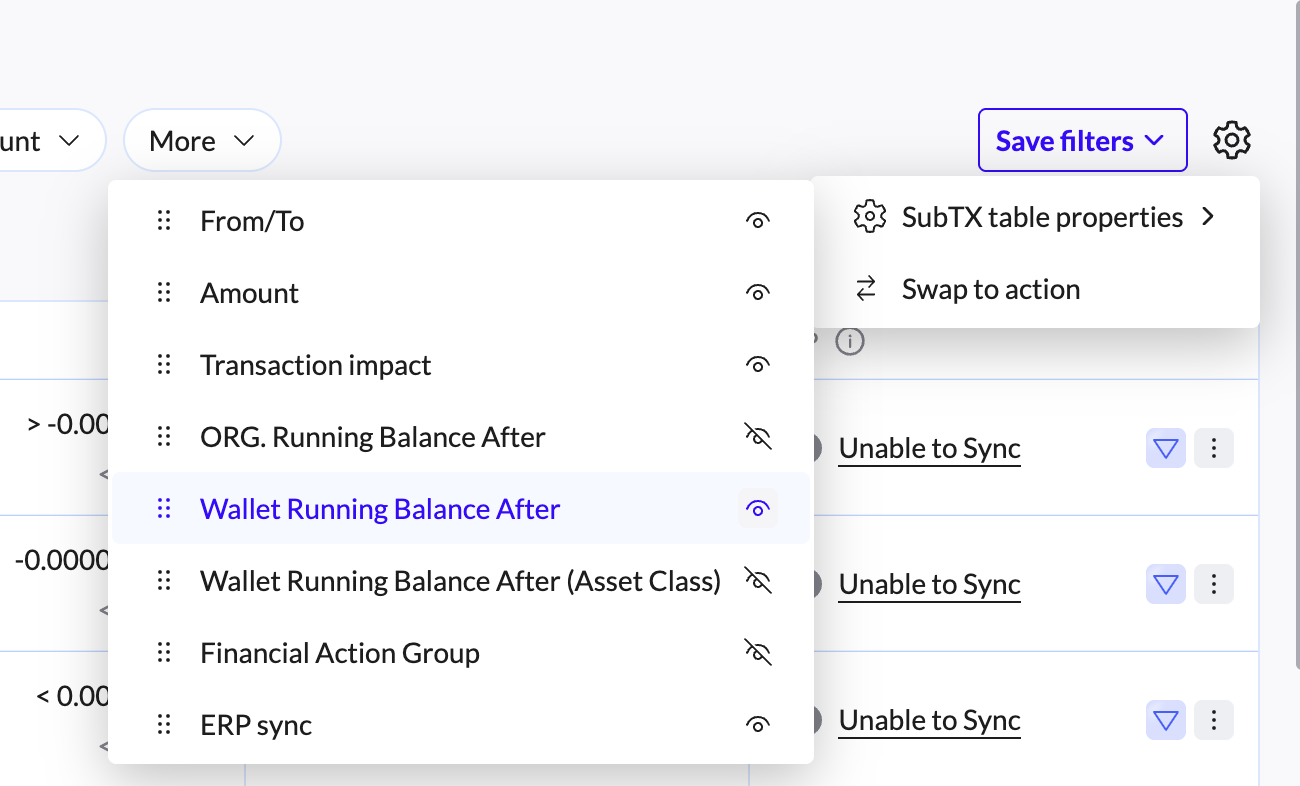Open three-dot menu in first Unable to Sync row
This screenshot has height=786, width=1300.
(1213, 449)
